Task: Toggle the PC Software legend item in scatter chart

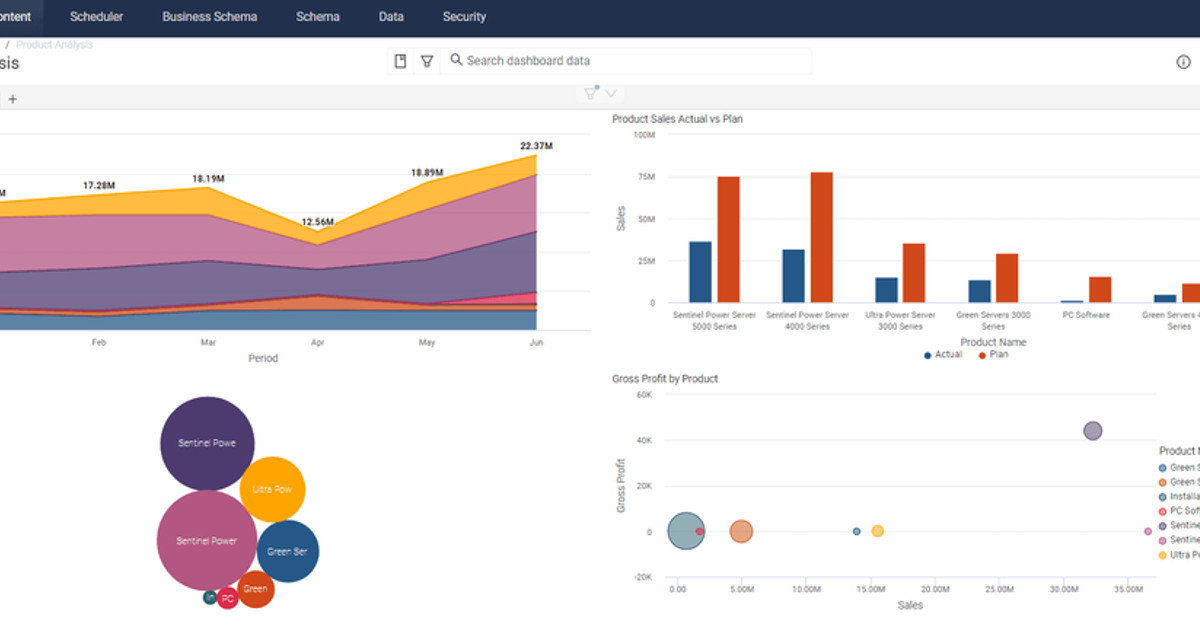Action: tap(1179, 510)
